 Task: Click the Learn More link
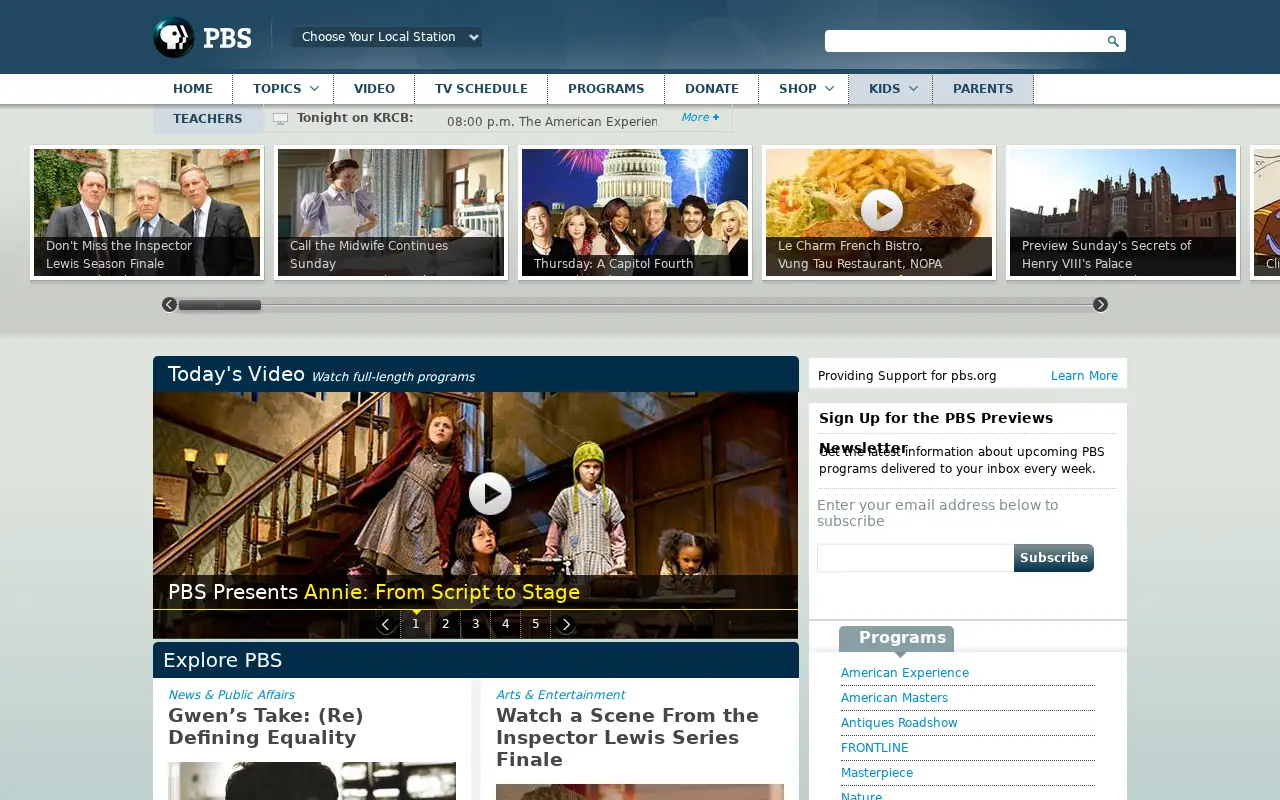click(x=1084, y=376)
